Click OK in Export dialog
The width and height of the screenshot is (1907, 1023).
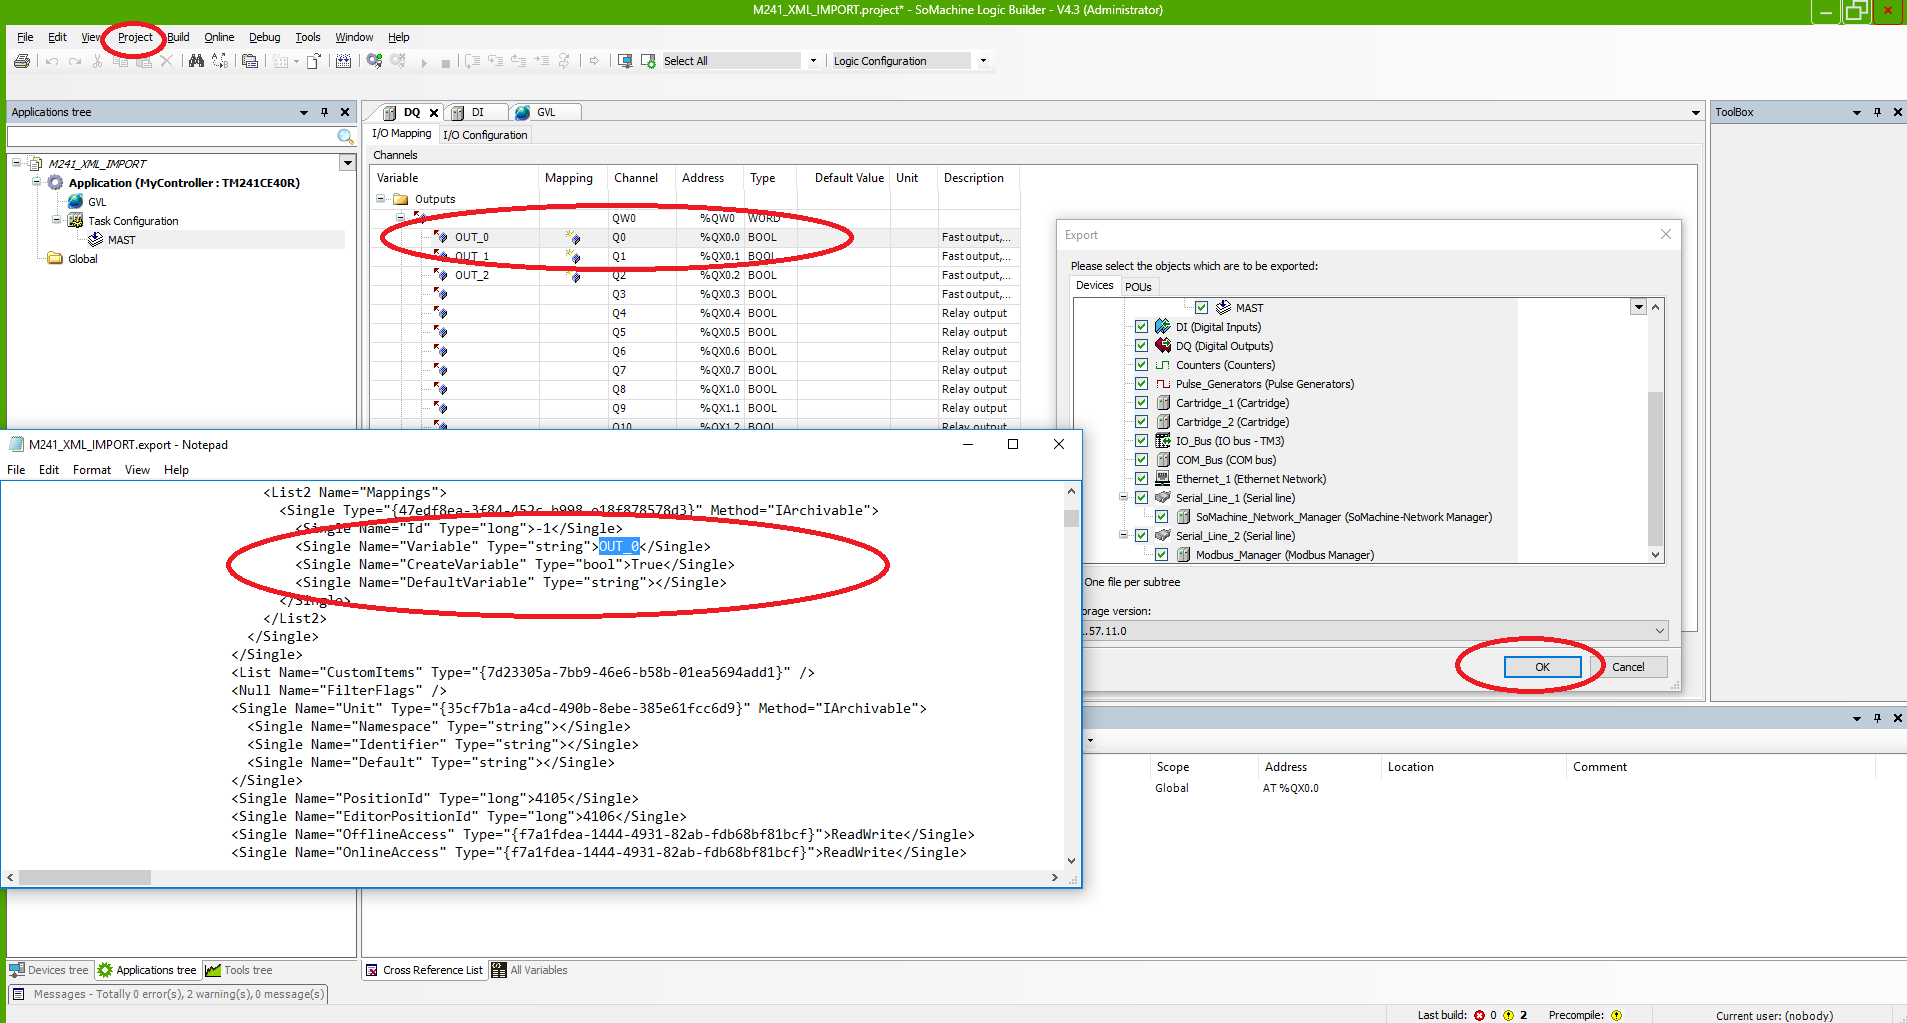(1542, 667)
